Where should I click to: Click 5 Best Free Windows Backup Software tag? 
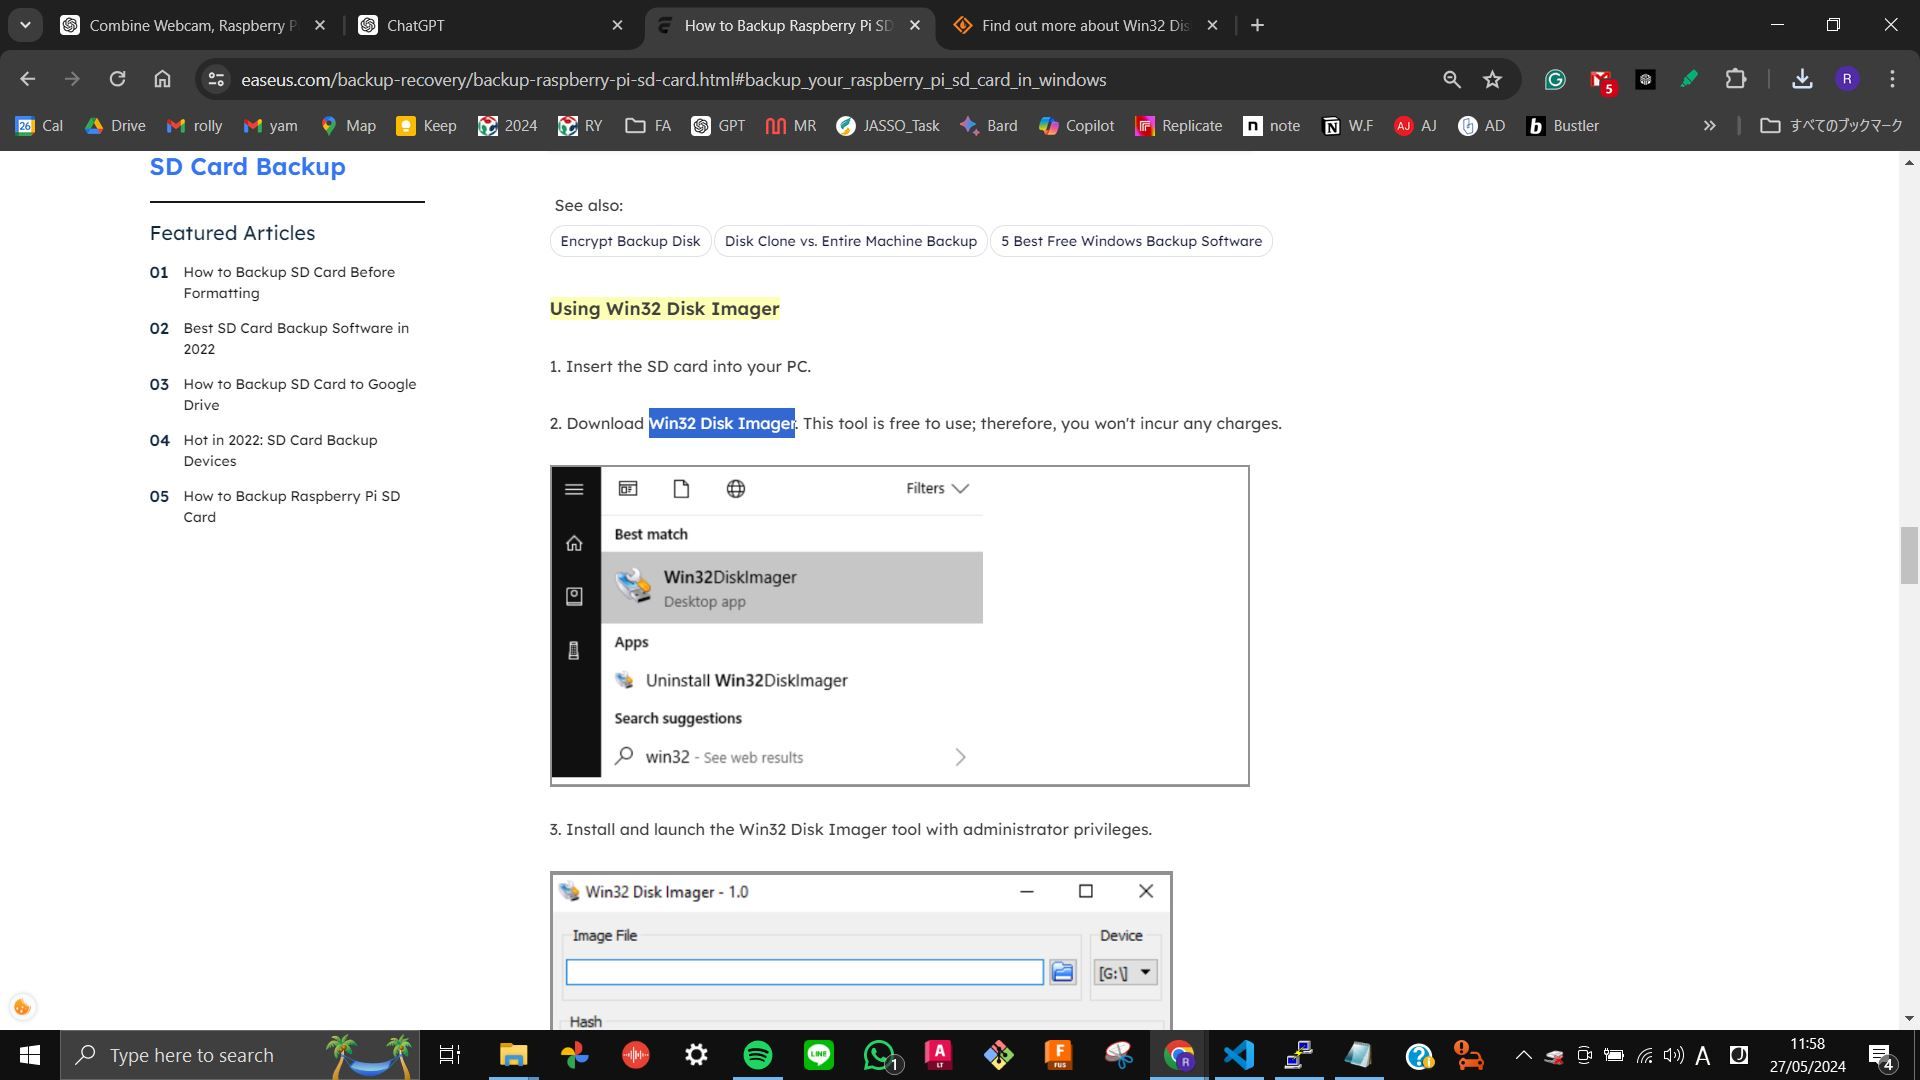[x=1131, y=241]
